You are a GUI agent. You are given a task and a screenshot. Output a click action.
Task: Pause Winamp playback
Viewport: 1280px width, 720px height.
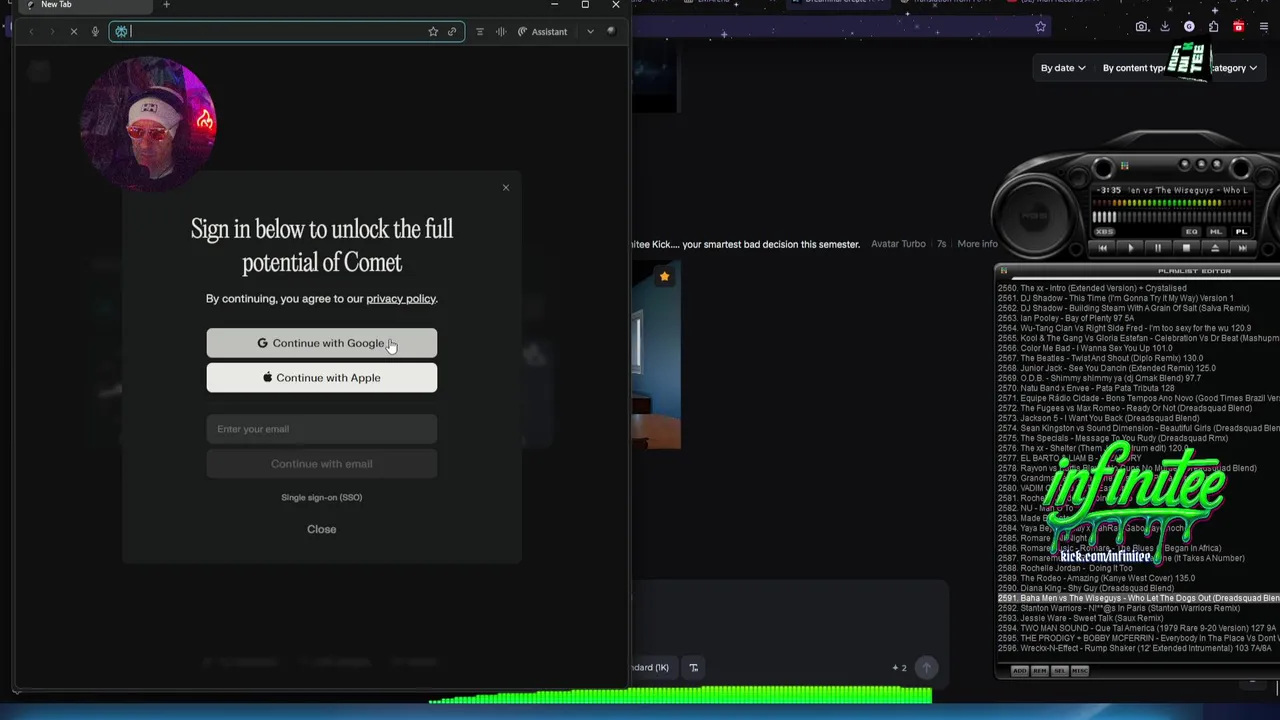click(1158, 248)
